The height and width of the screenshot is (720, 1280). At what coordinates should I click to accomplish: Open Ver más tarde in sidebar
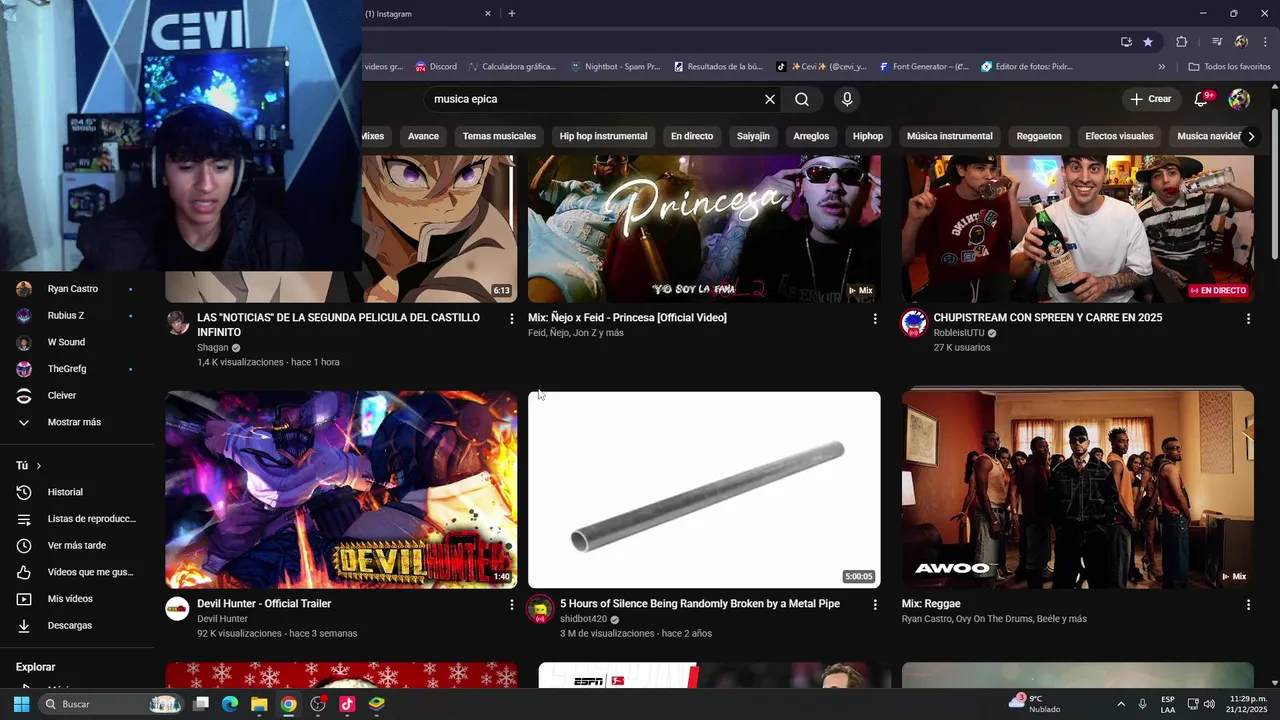click(x=76, y=546)
